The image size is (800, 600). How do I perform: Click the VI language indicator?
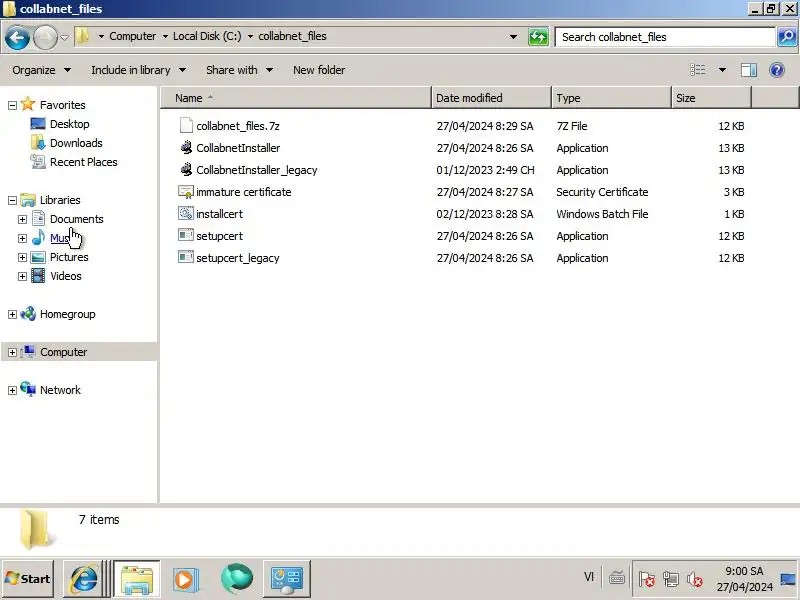pos(588,577)
